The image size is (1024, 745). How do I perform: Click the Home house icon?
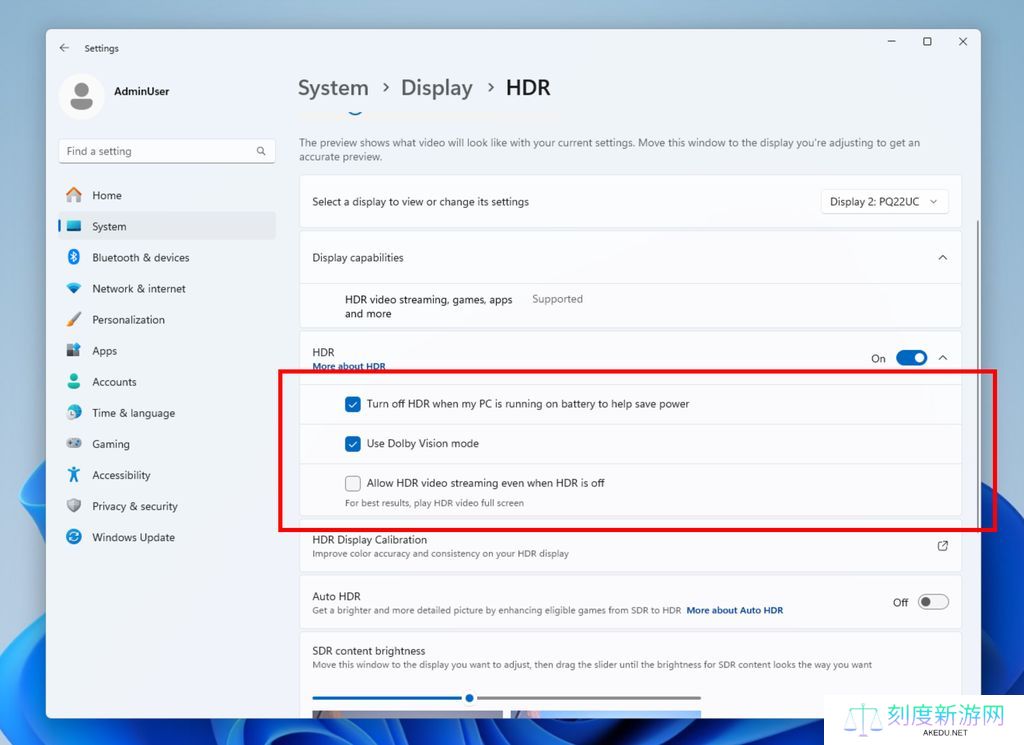pyautogui.click(x=74, y=195)
